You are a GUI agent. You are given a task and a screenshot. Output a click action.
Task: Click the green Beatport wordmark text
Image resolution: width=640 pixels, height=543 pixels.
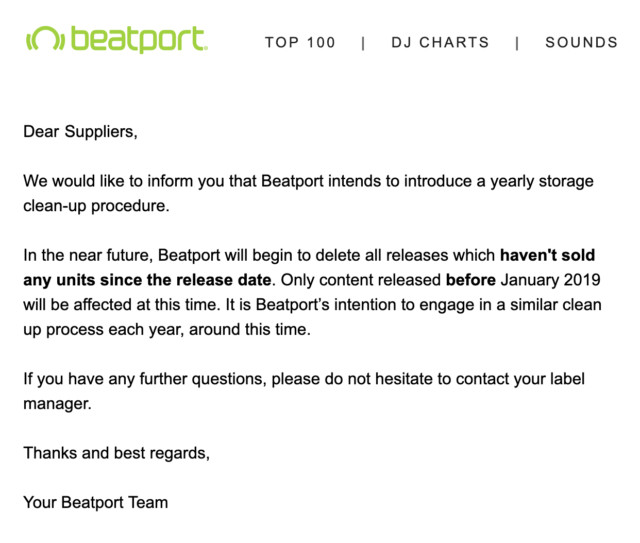coord(138,39)
